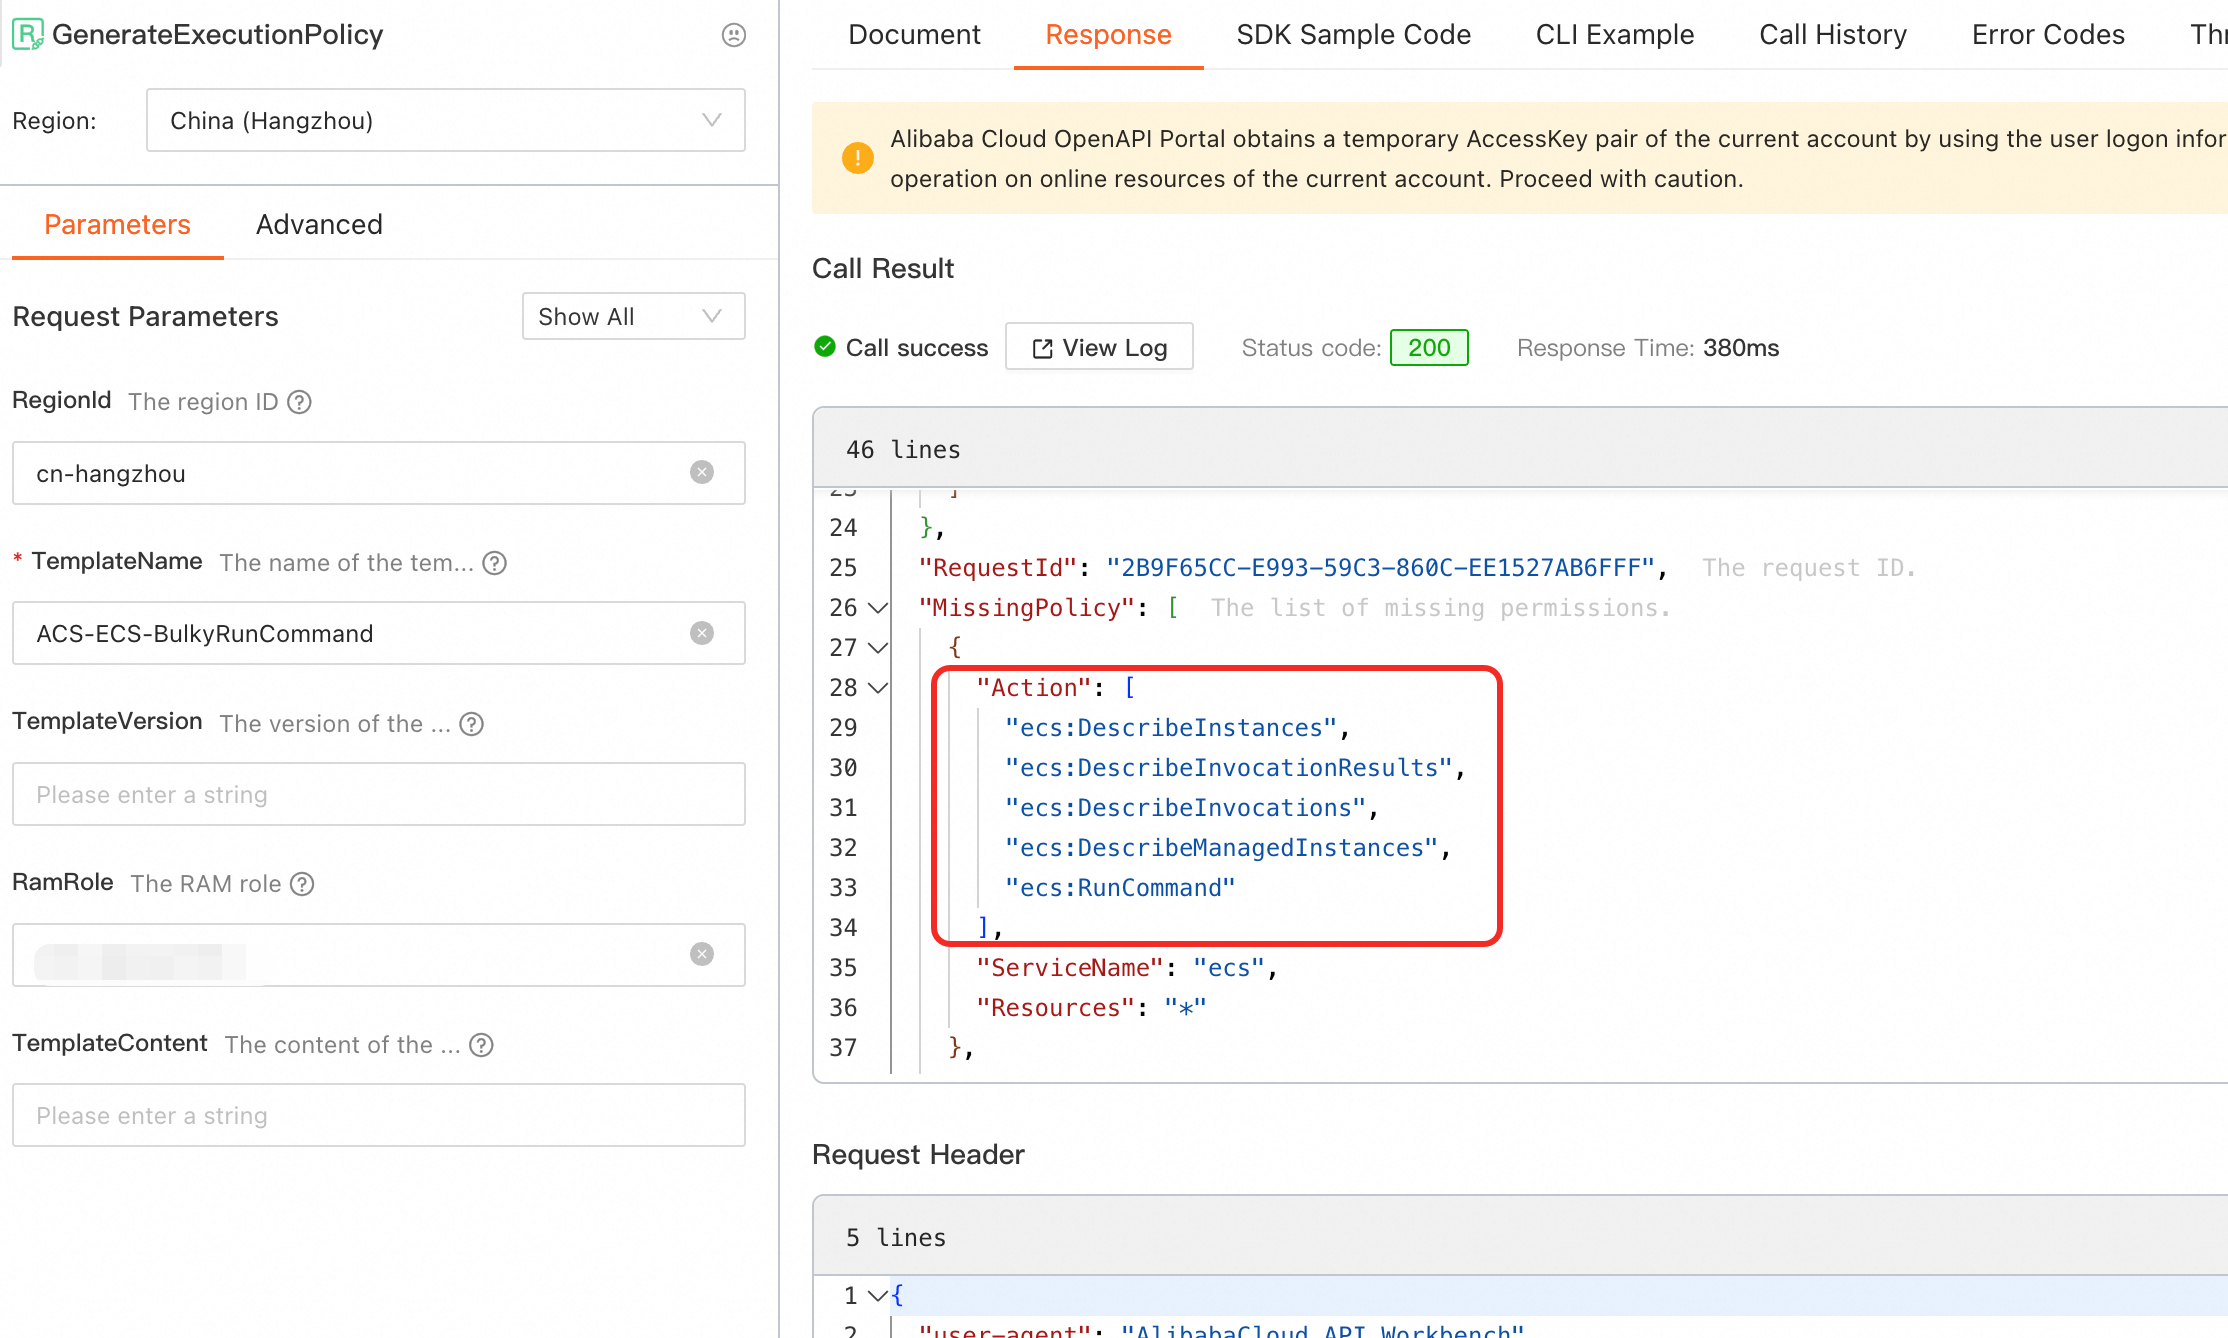2228x1338 pixels.
Task: Open the Show All filter dropdown
Action: click(x=634, y=316)
